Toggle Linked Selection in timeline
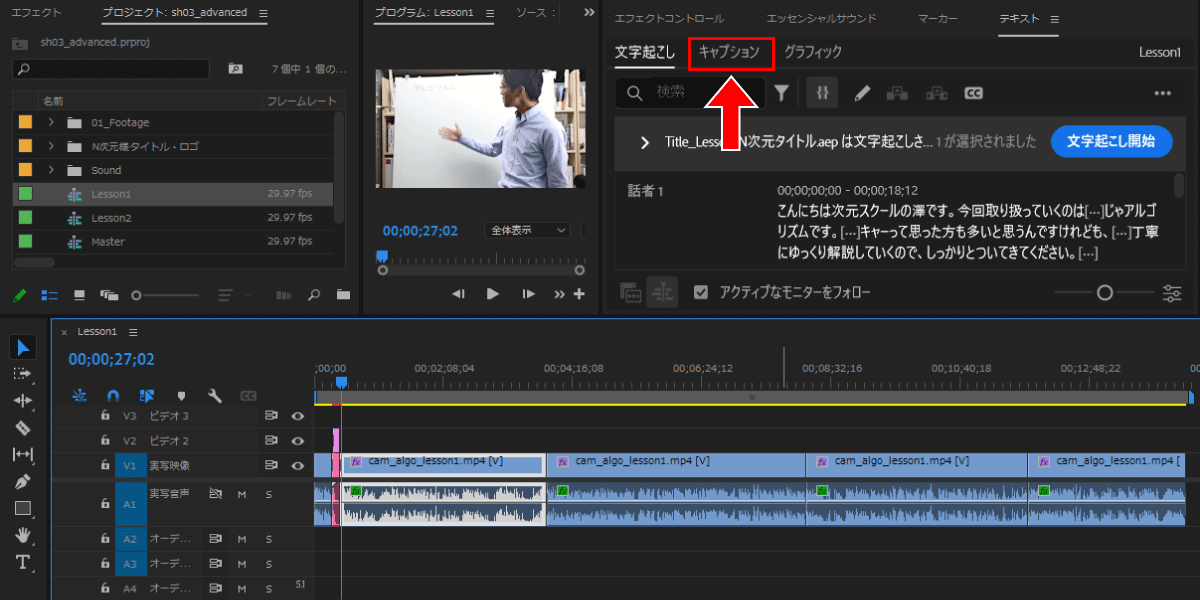Screen dimensions: 1200x600 click(147, 395)
